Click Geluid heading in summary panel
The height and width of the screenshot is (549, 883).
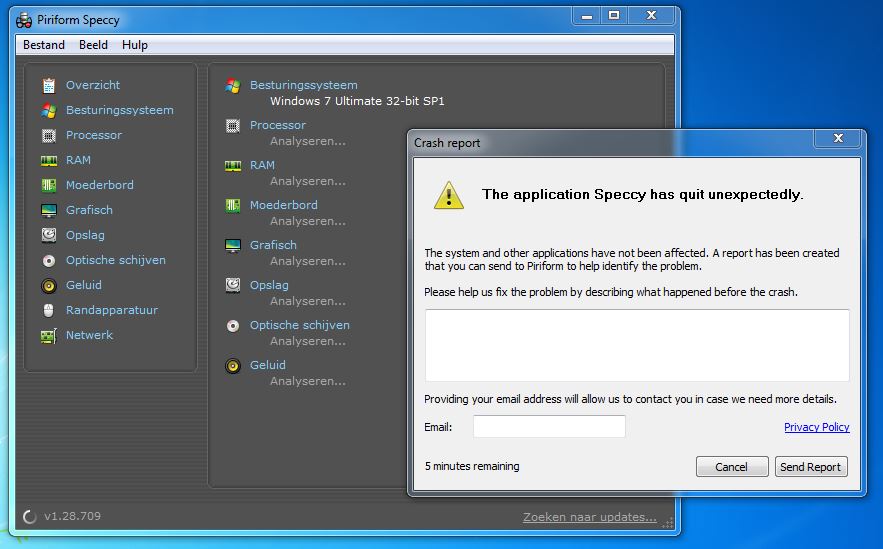[268, 365]
